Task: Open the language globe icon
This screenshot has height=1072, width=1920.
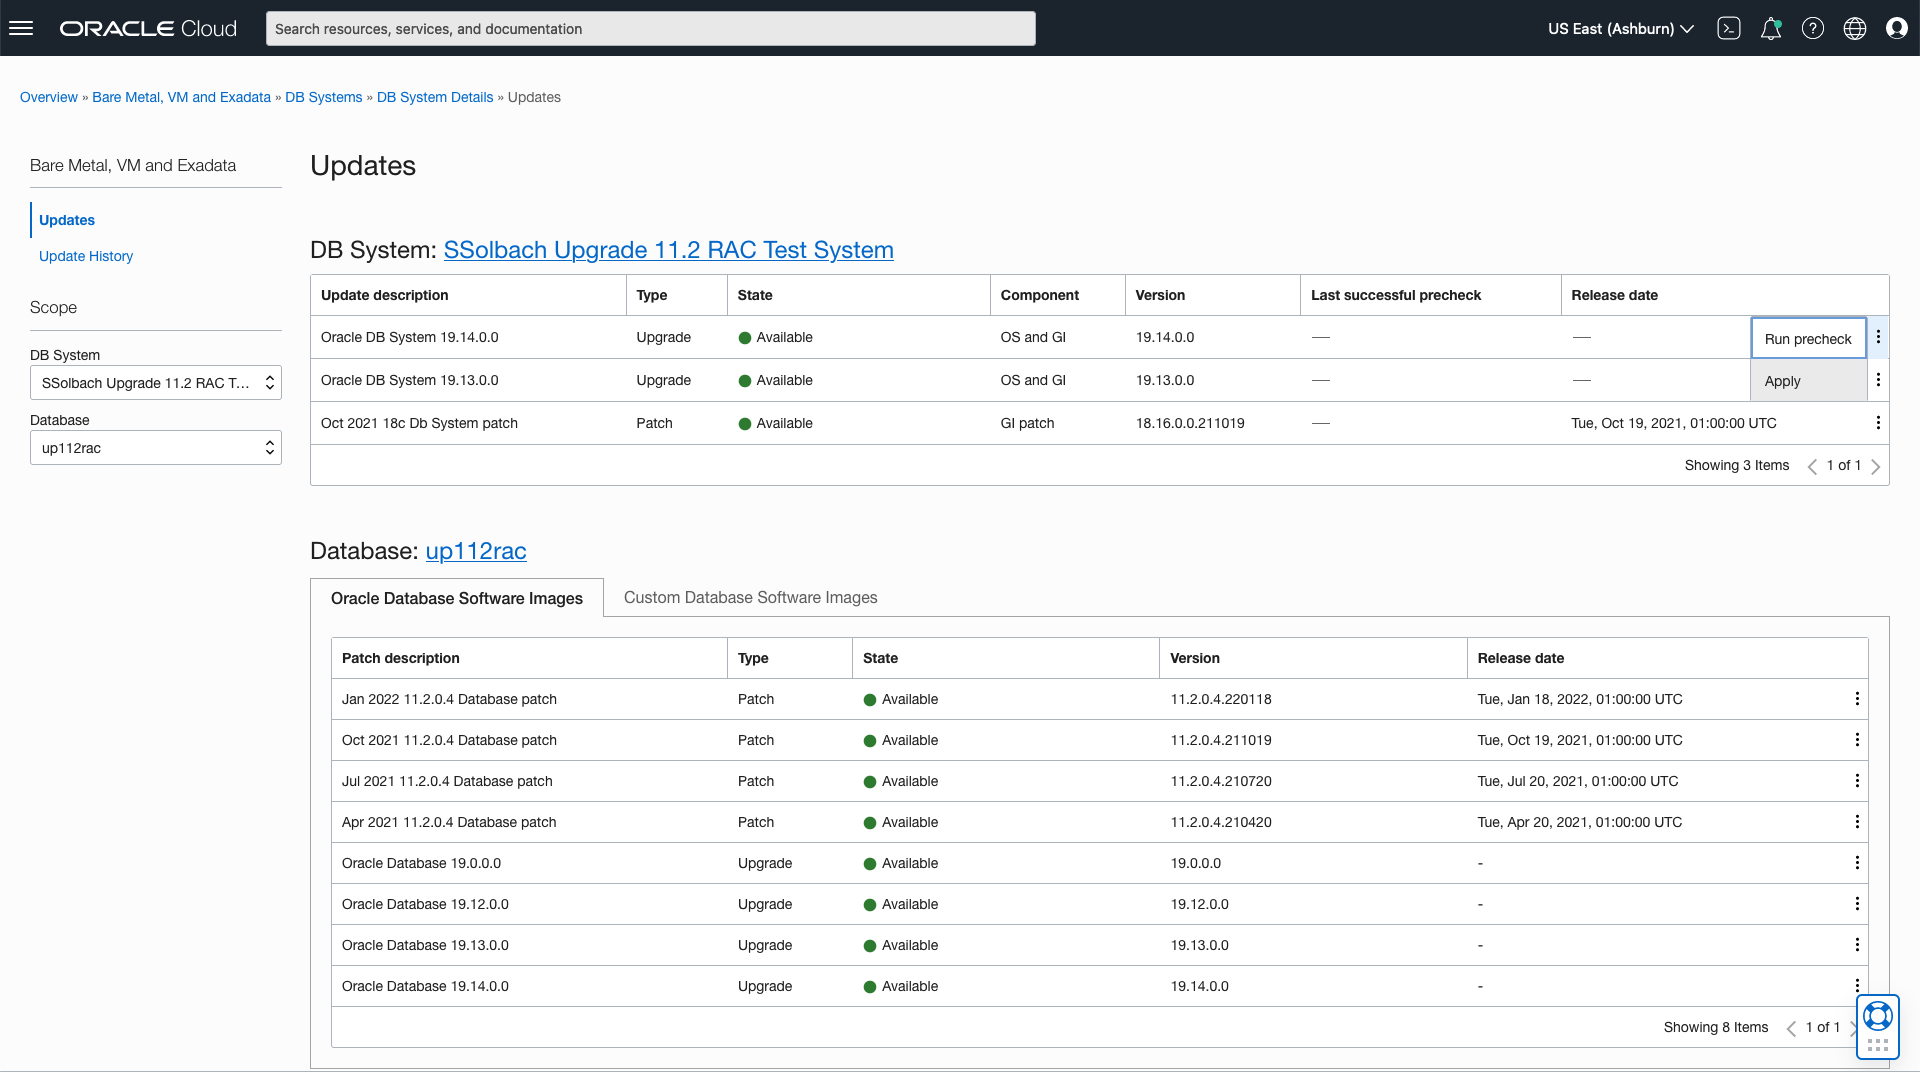Action: pyautogui.click(x=1854, y=28)
